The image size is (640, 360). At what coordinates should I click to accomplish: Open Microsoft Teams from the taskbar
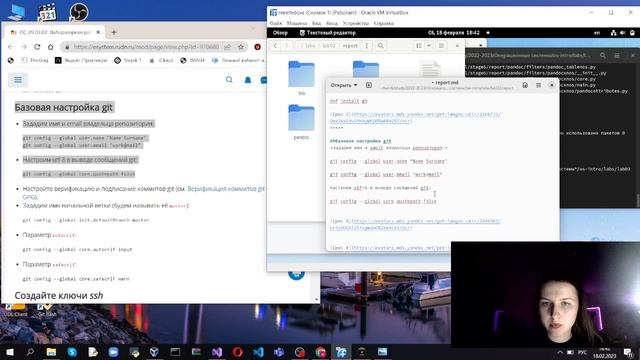point(279,352)
